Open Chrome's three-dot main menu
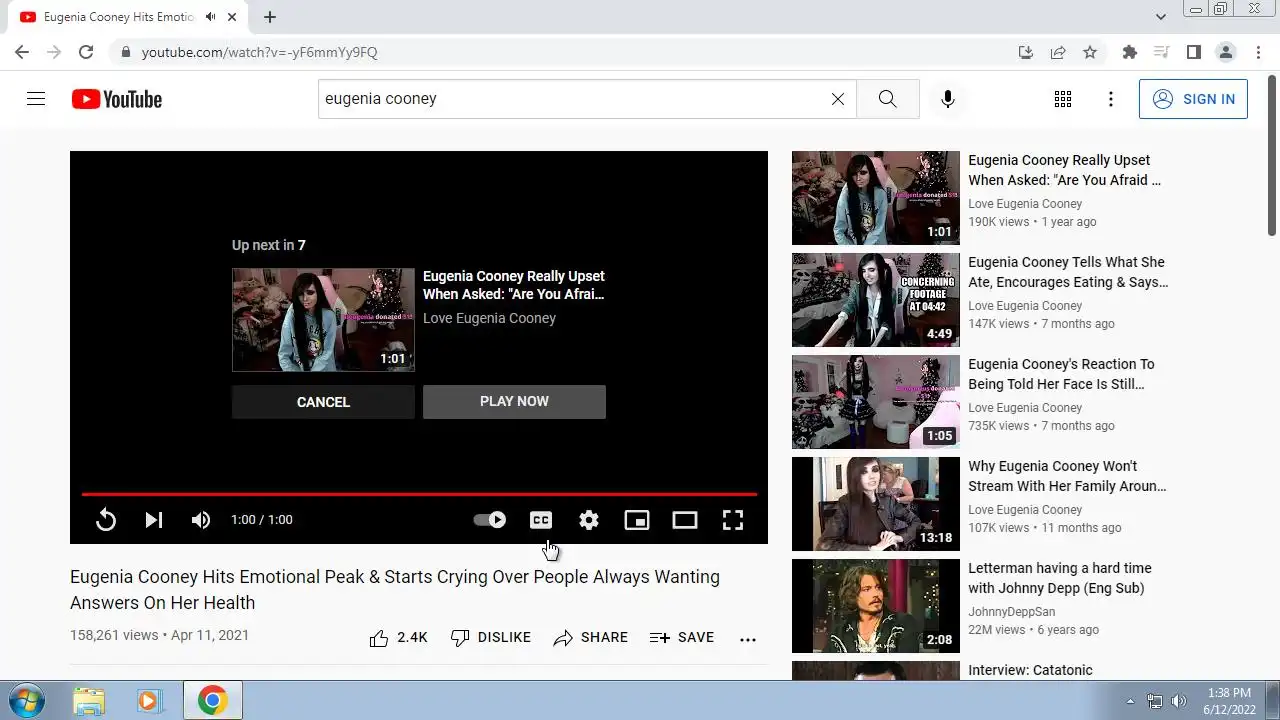This screenshot has width=1280, height=720. (1258, 52)
